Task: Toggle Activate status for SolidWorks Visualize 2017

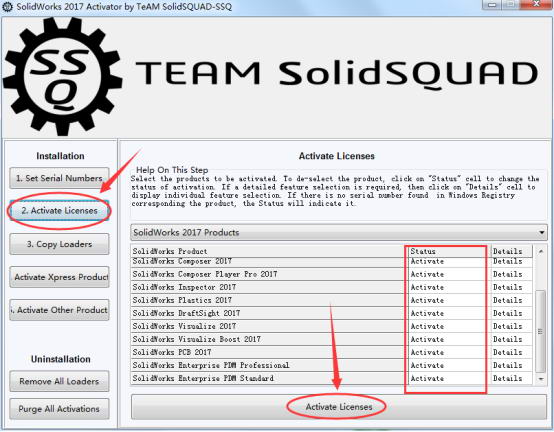Action: pos(449,327)
